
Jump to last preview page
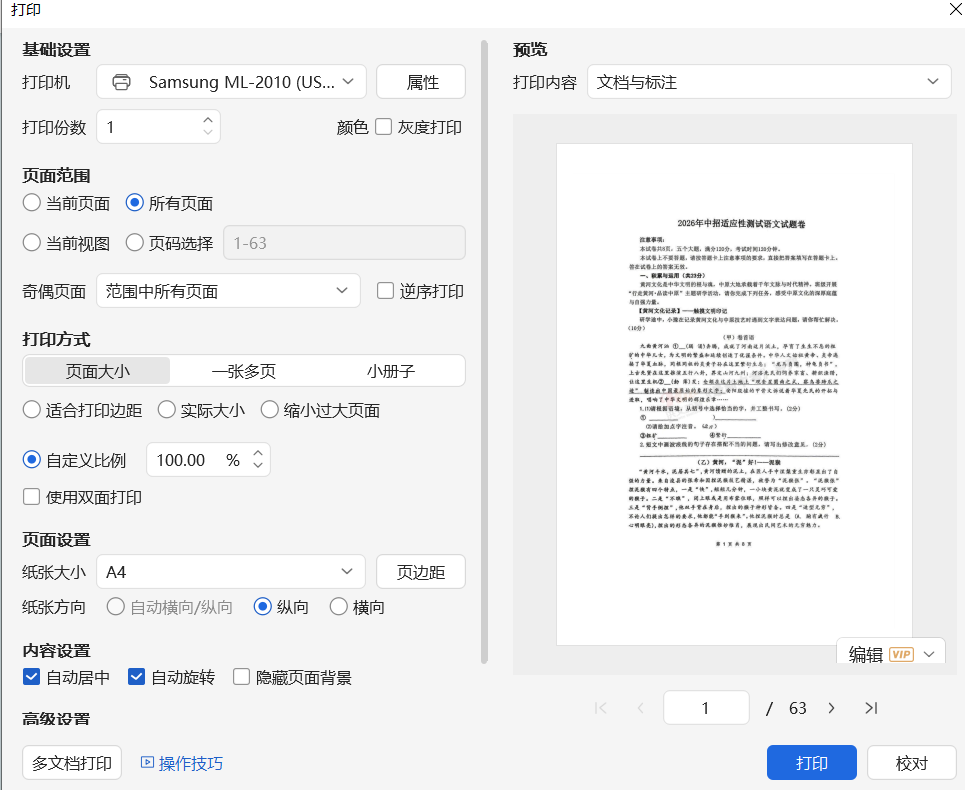tap(871, 708)
